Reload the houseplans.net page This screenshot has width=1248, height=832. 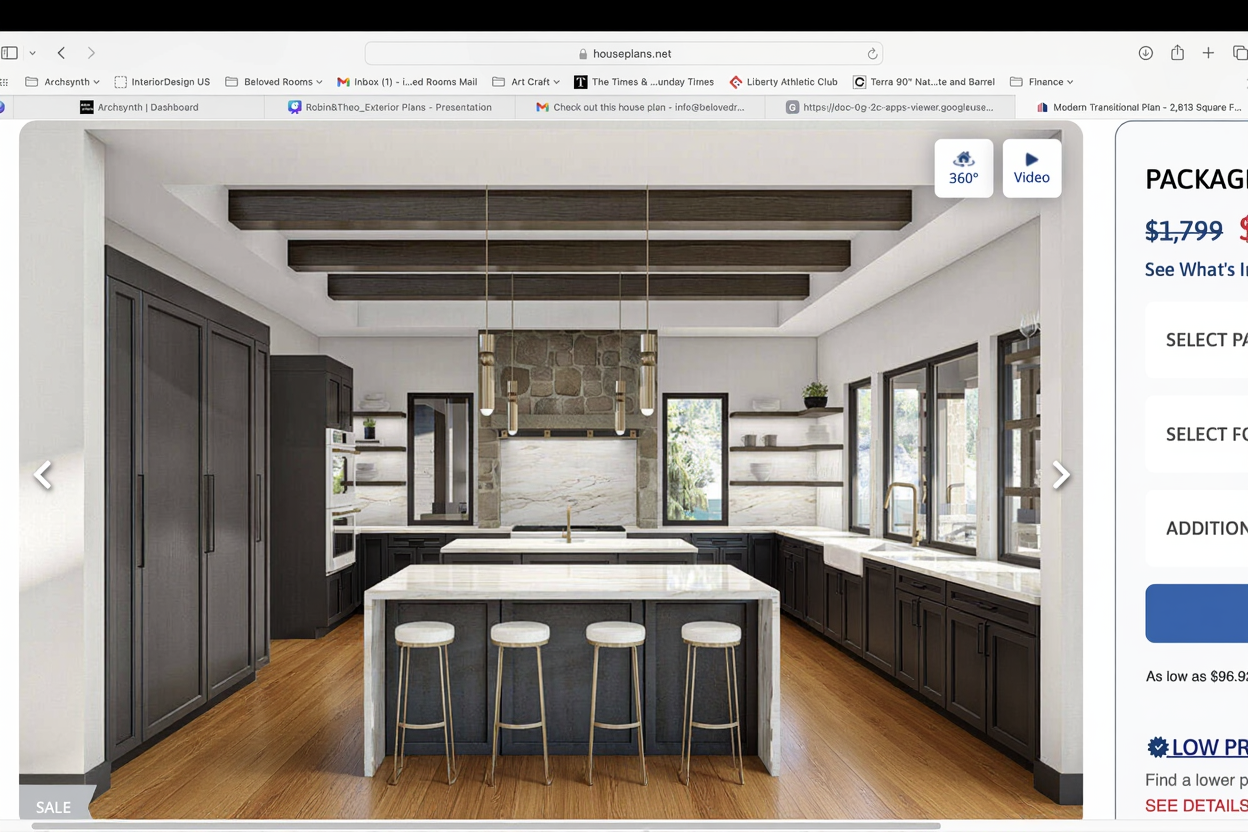point(872,54)
